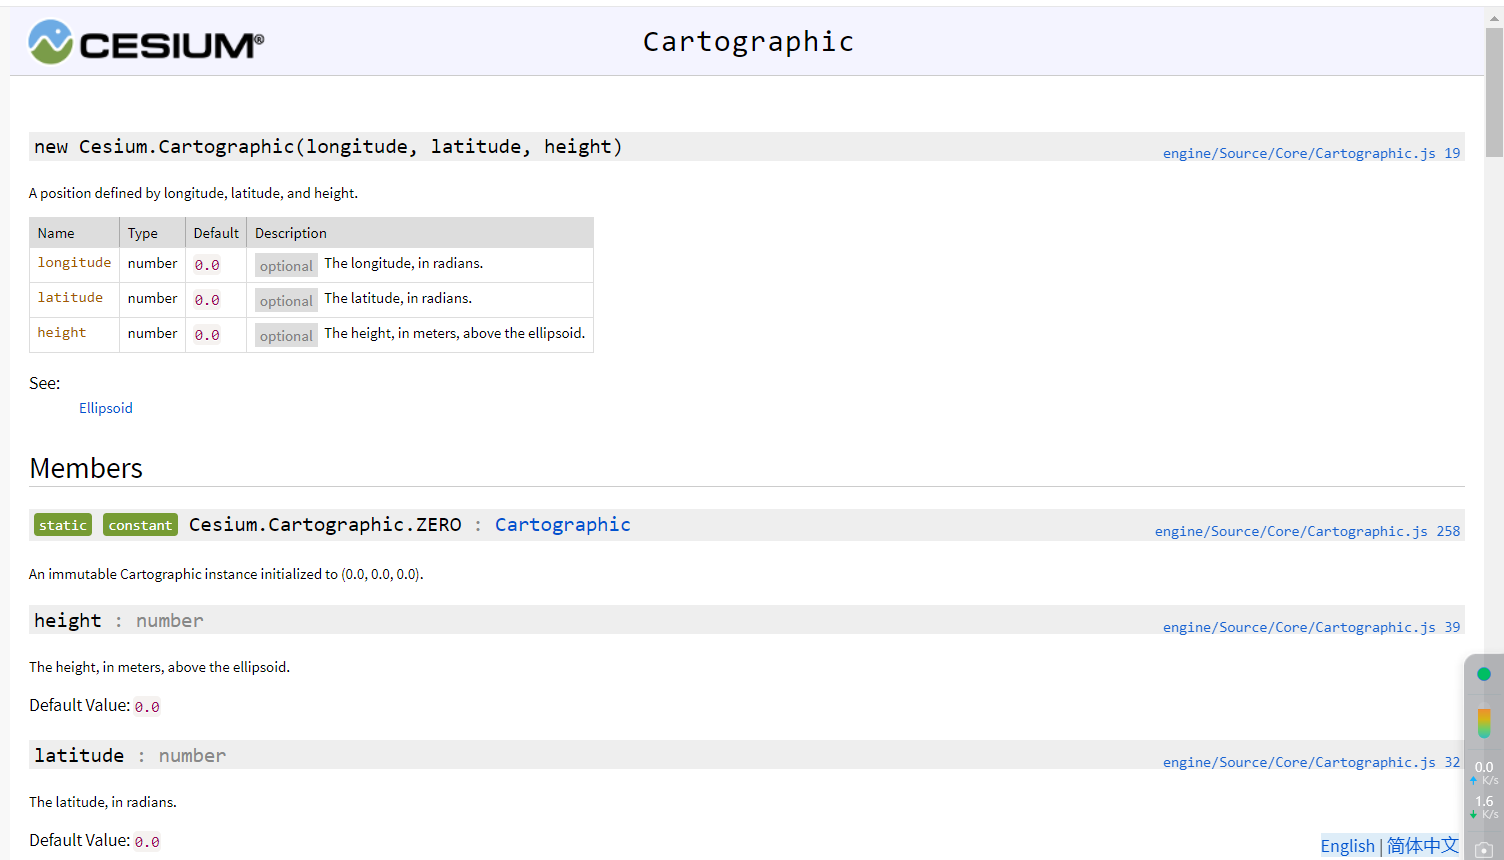
Task: Switch language to 简体中文
Action: point(1422,846)
